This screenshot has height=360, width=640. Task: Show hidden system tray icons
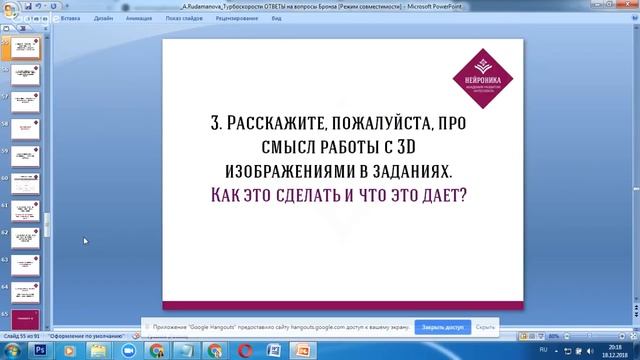coord(556,351)
